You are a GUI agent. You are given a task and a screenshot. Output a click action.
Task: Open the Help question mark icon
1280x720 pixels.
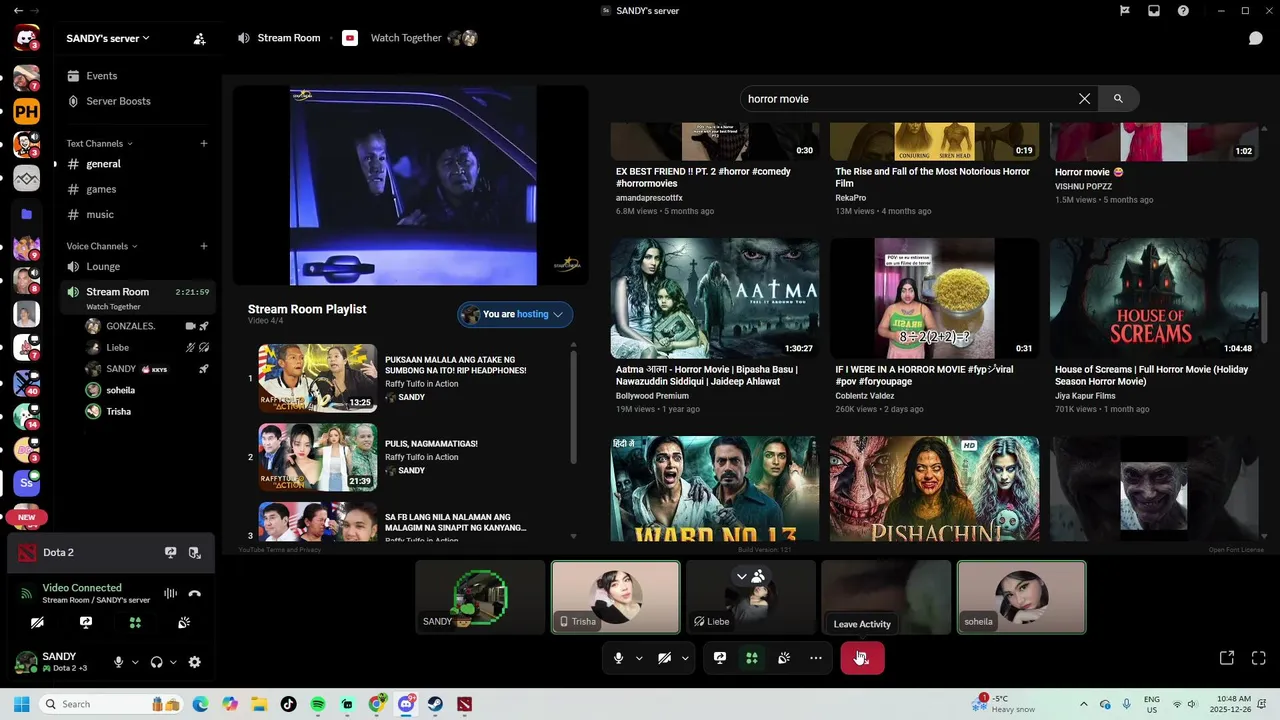click(x=1183, y=11)
